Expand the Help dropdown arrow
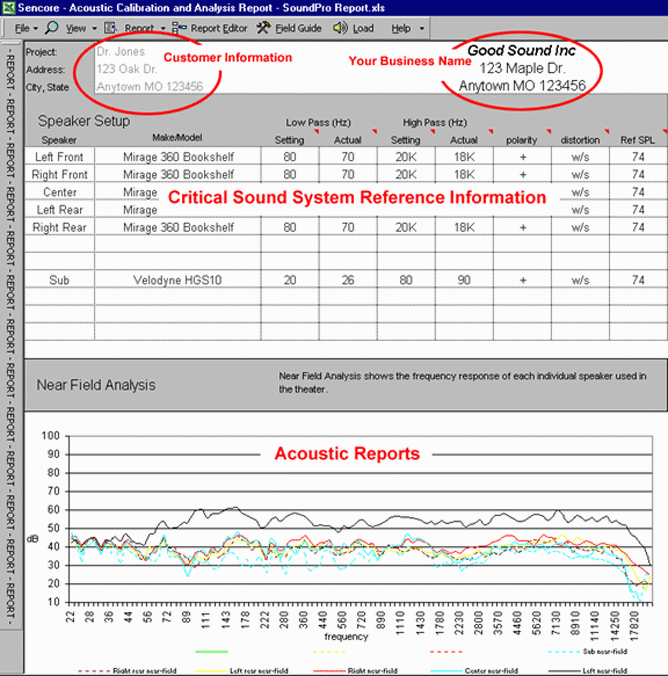This screenshot has width=668, height=676. pyautogui.click(x=422, y=29)
